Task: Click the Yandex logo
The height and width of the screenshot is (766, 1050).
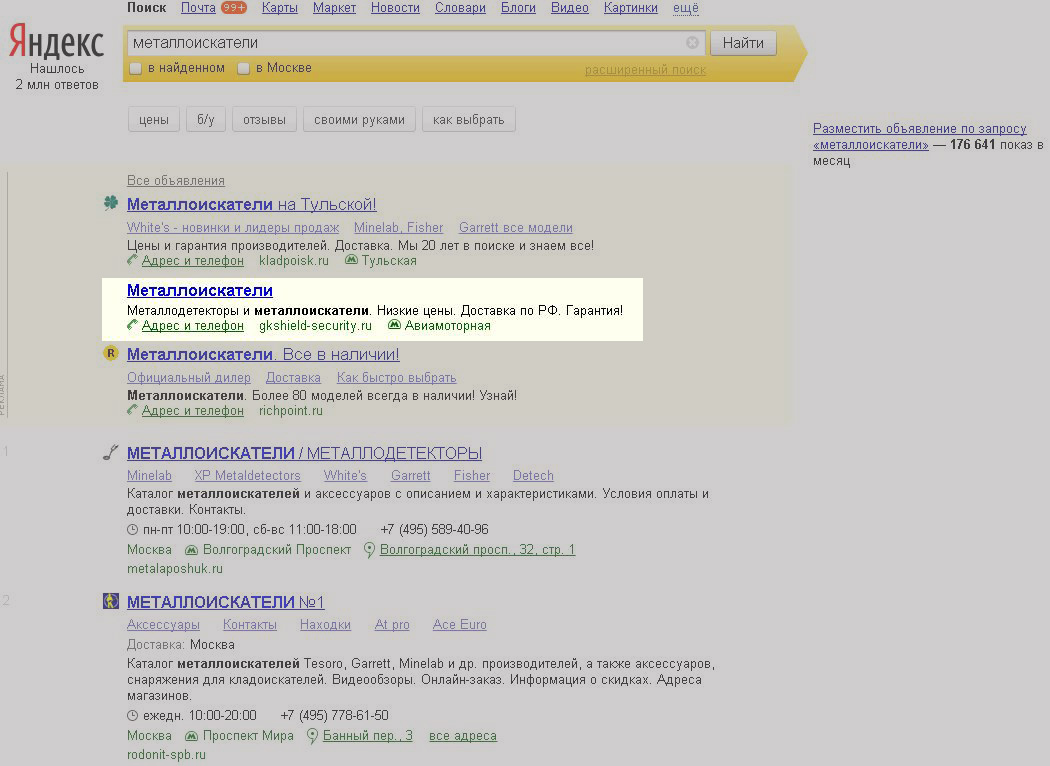Action: pos(56,42)
